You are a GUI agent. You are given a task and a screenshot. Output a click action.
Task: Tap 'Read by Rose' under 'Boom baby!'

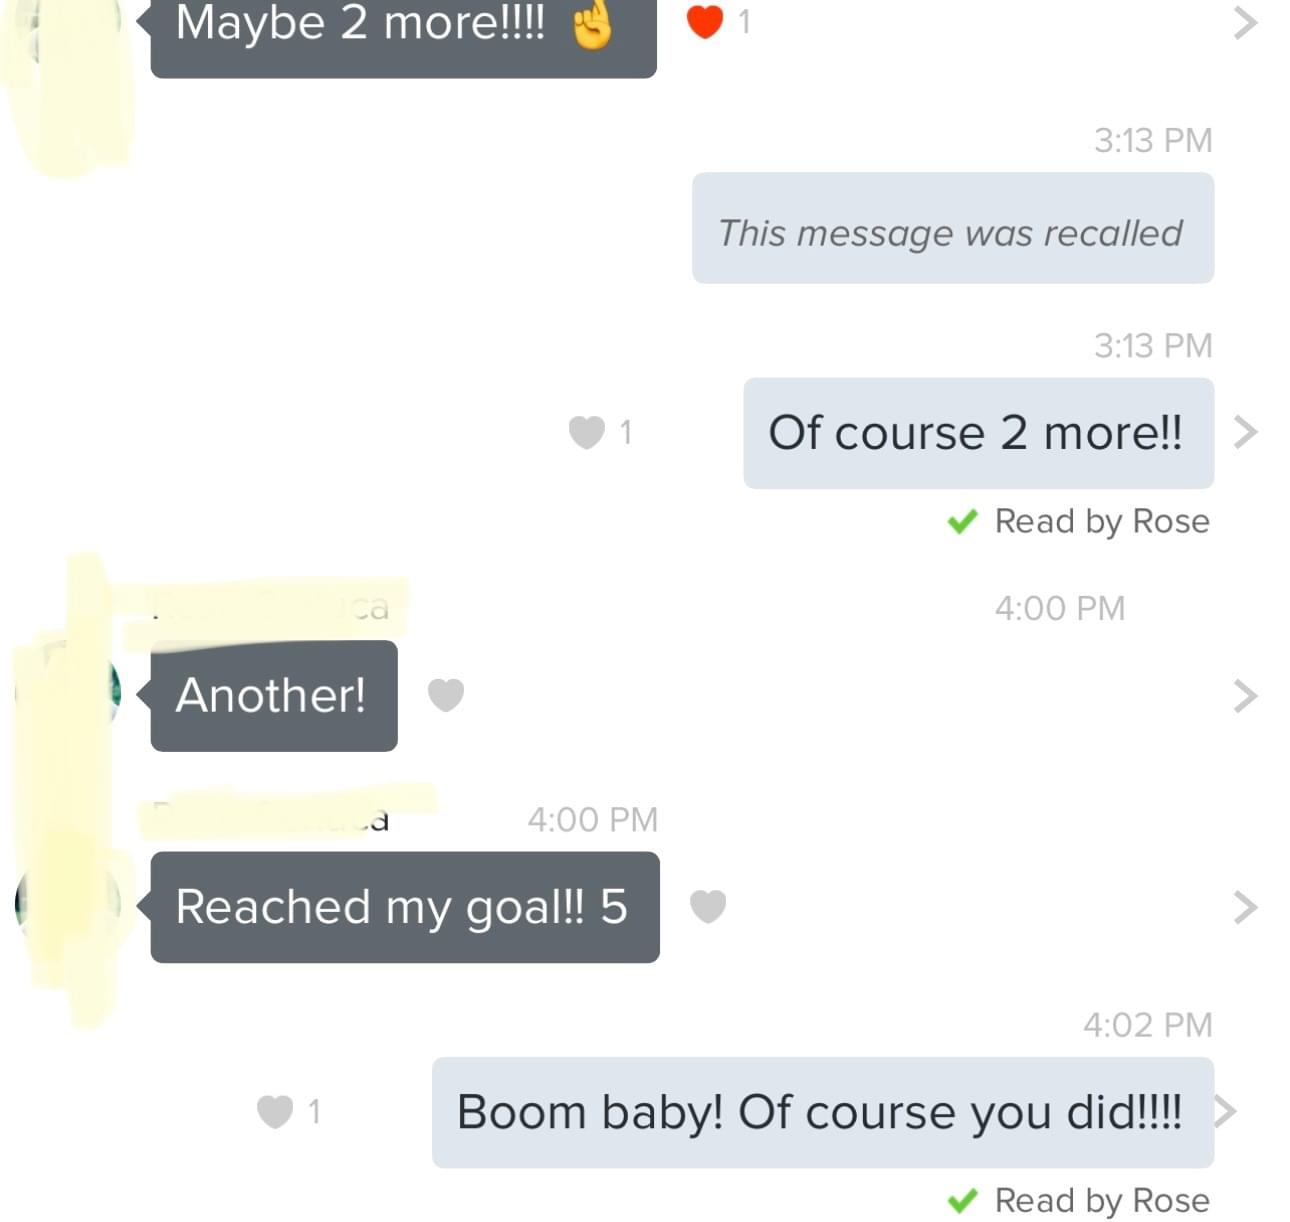(1102, 1200)
